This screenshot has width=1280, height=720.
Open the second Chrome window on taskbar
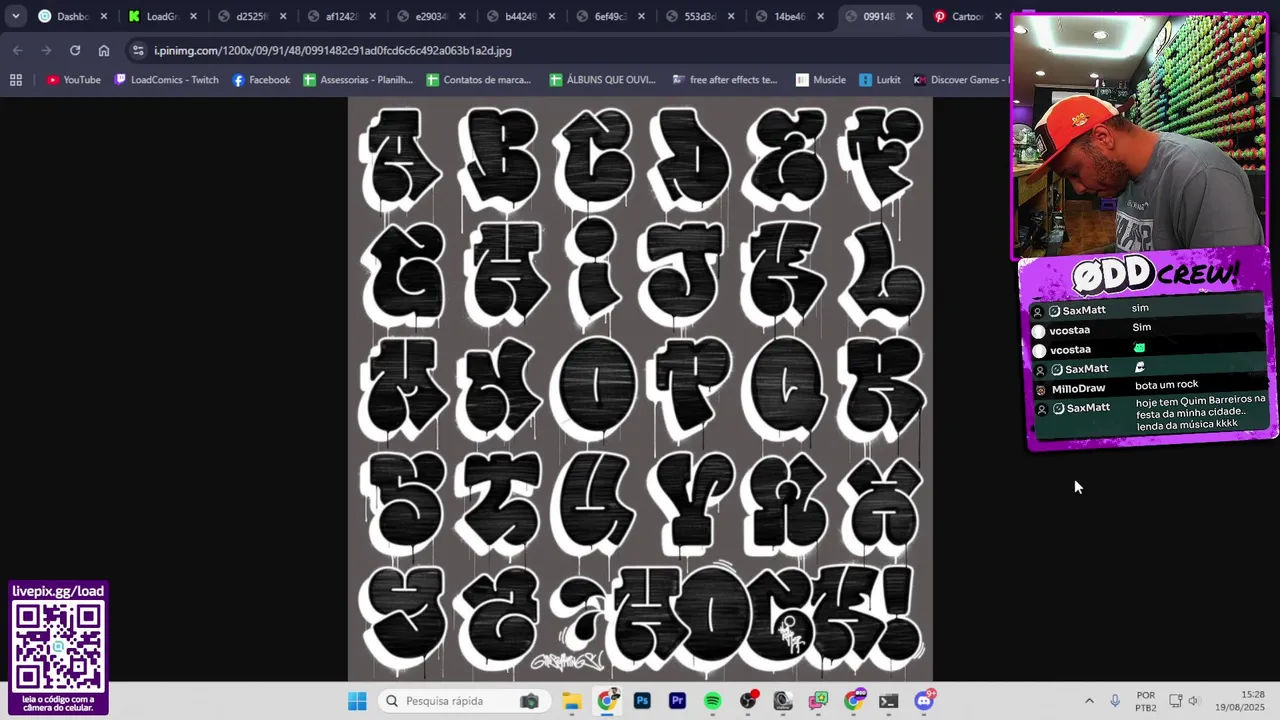[853, 701]
